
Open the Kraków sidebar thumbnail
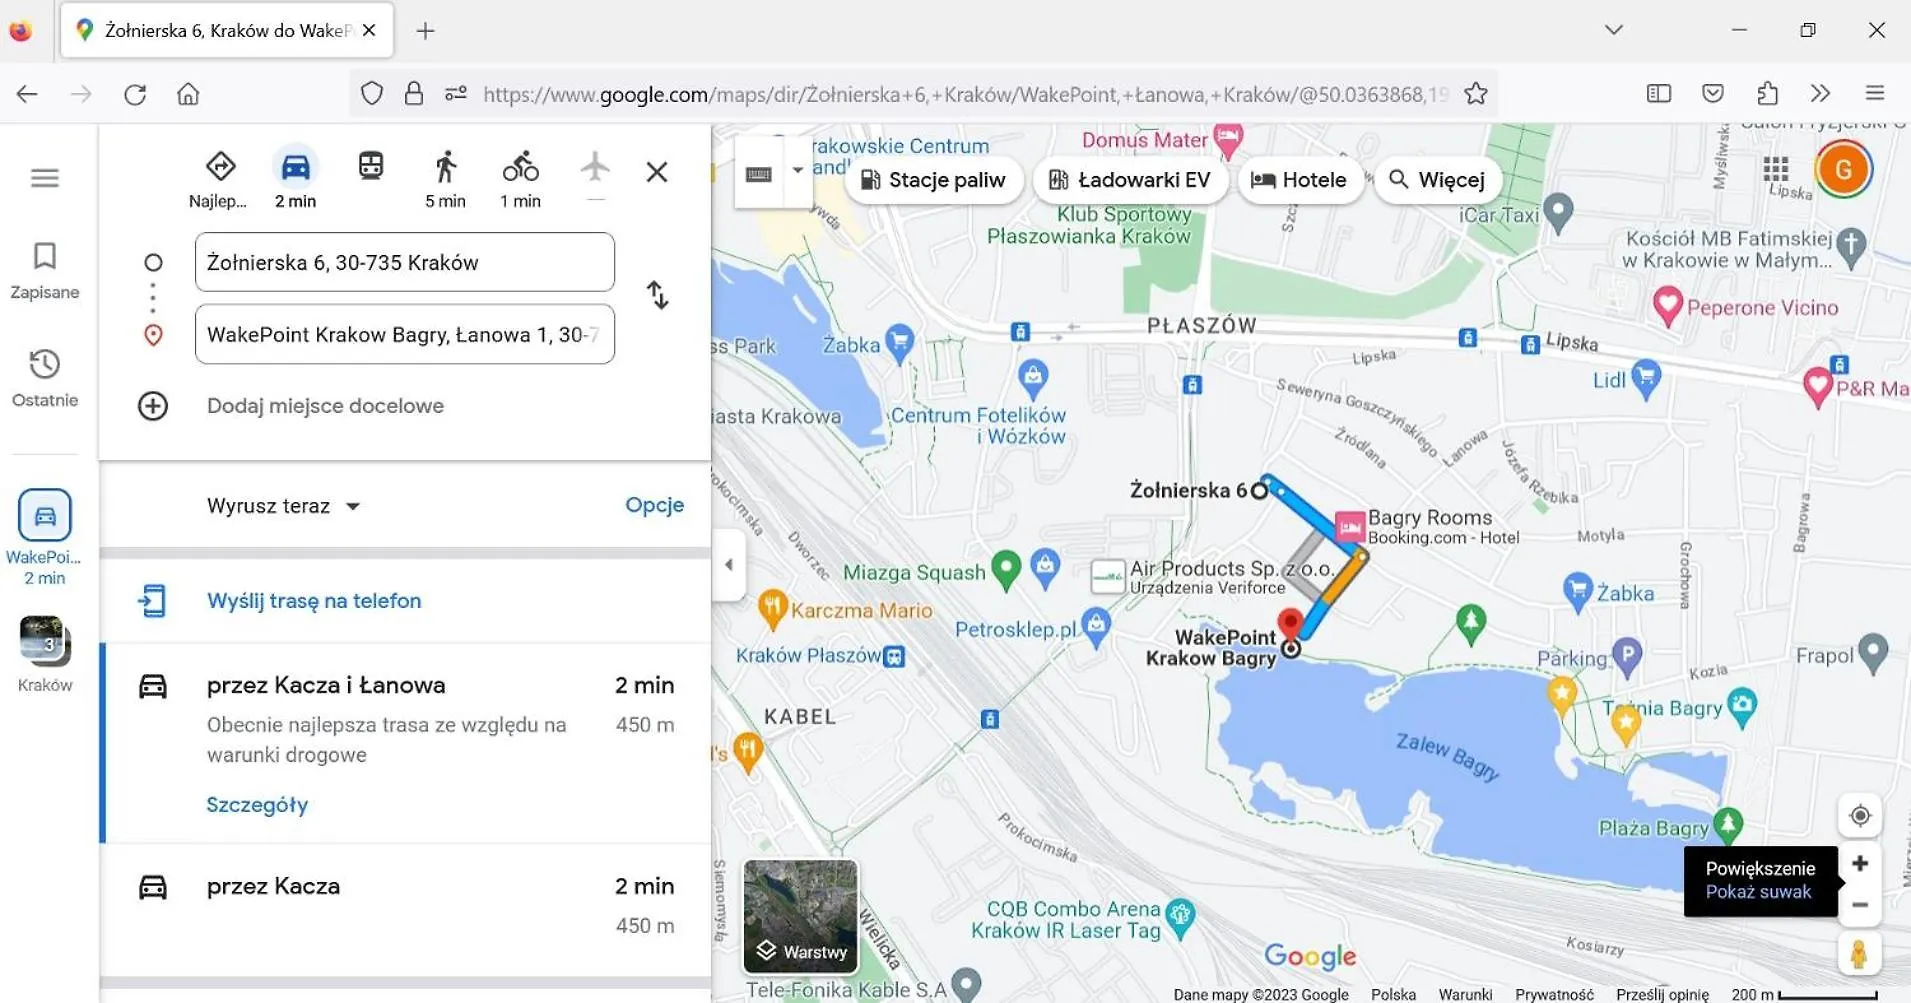[45, 655]
